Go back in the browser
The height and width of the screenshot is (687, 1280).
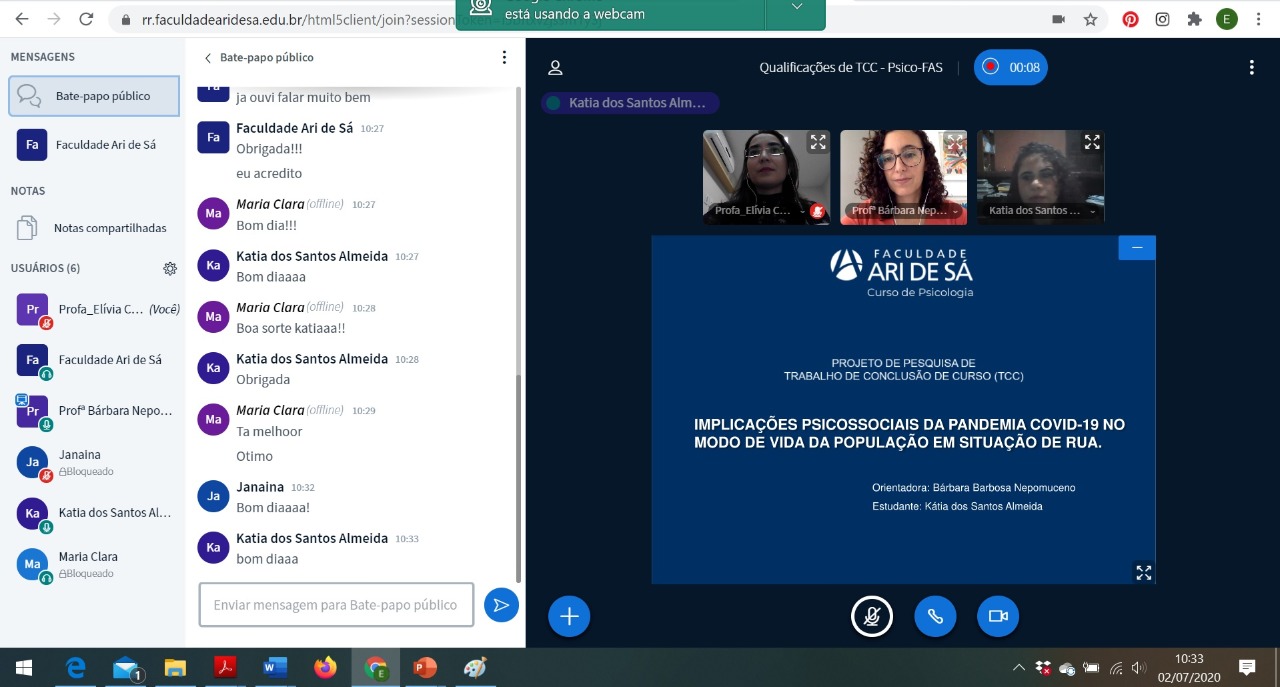click(x=22, y=19)
